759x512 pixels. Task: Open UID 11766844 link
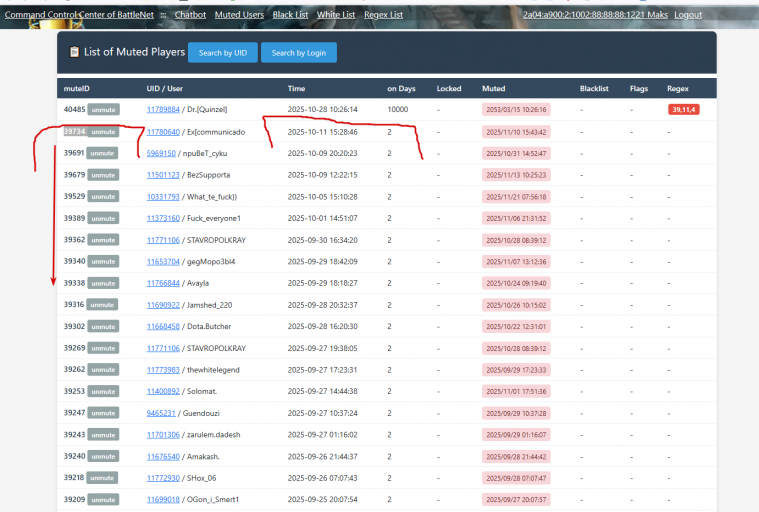[x=163, y=283]
